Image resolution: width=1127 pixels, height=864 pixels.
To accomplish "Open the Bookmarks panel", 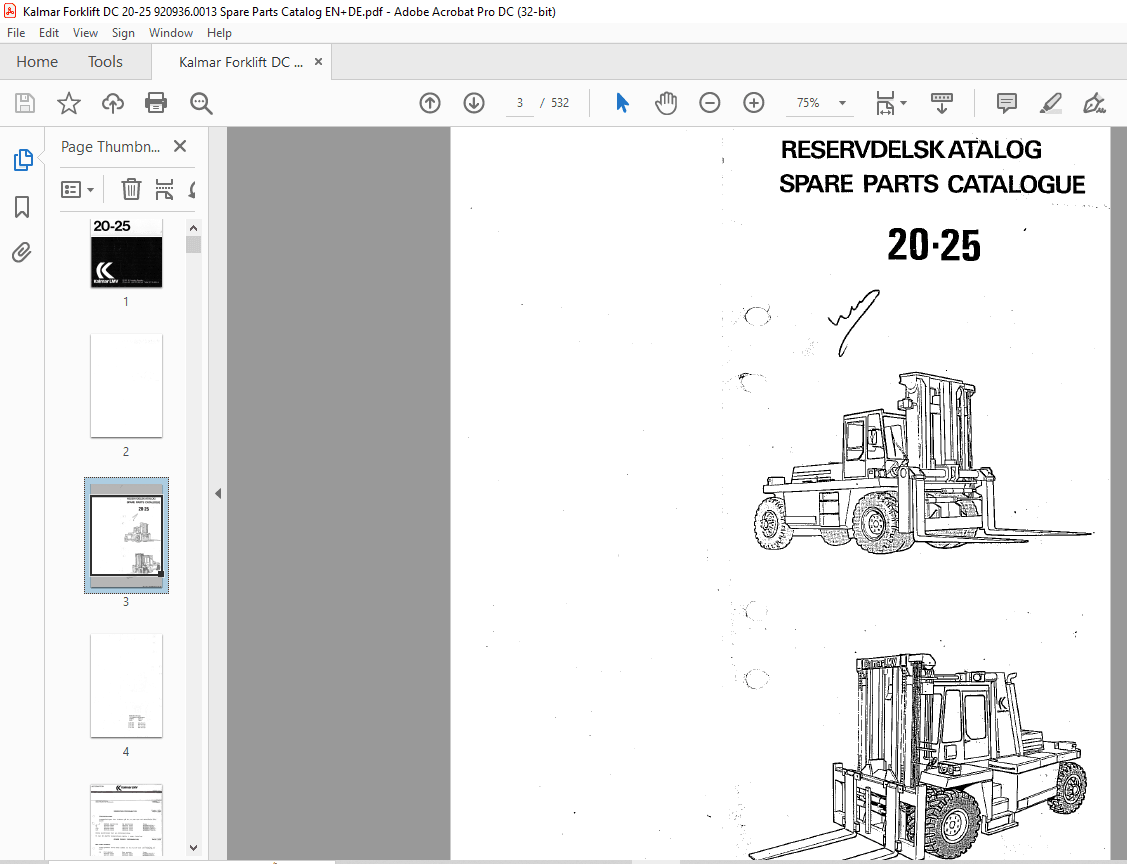I will (x=22, y=206).
